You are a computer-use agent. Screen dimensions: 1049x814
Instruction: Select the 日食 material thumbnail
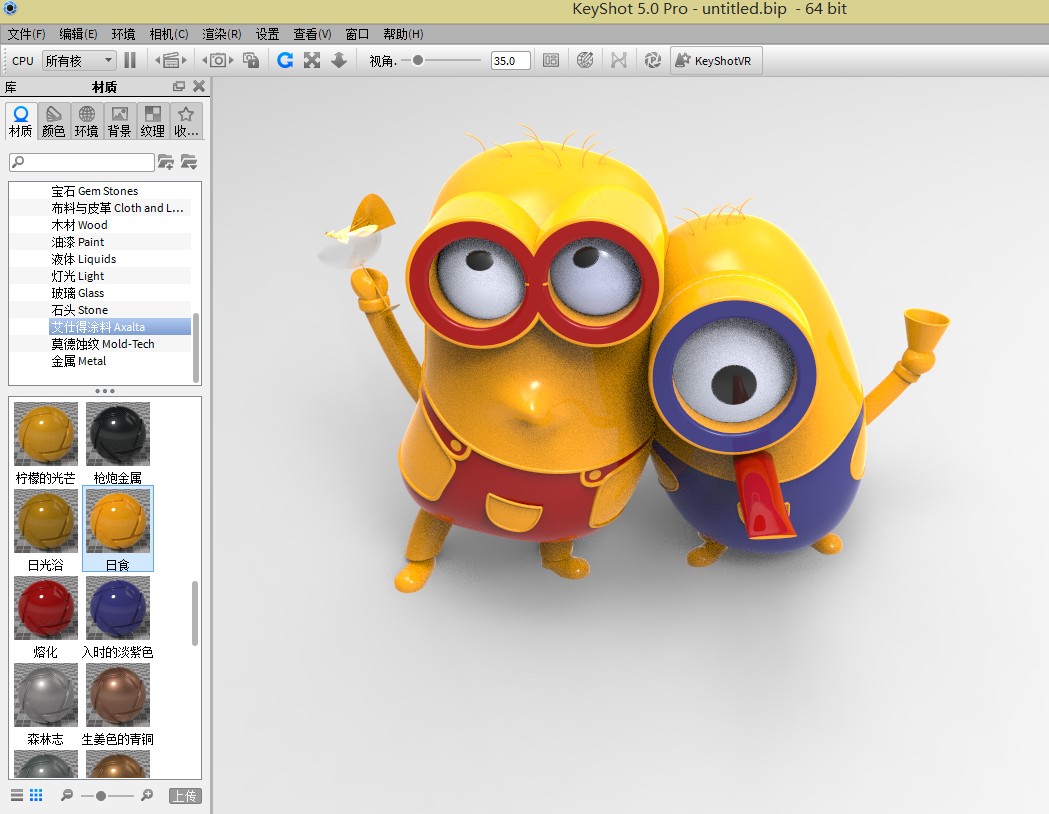[118, 520]
